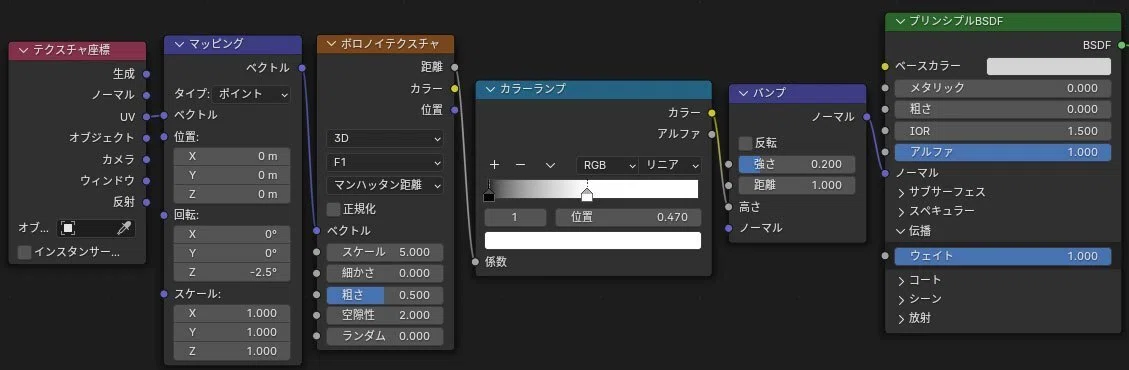
Task: Click the 空隙性 2.000 field
Action: [385, 315]
